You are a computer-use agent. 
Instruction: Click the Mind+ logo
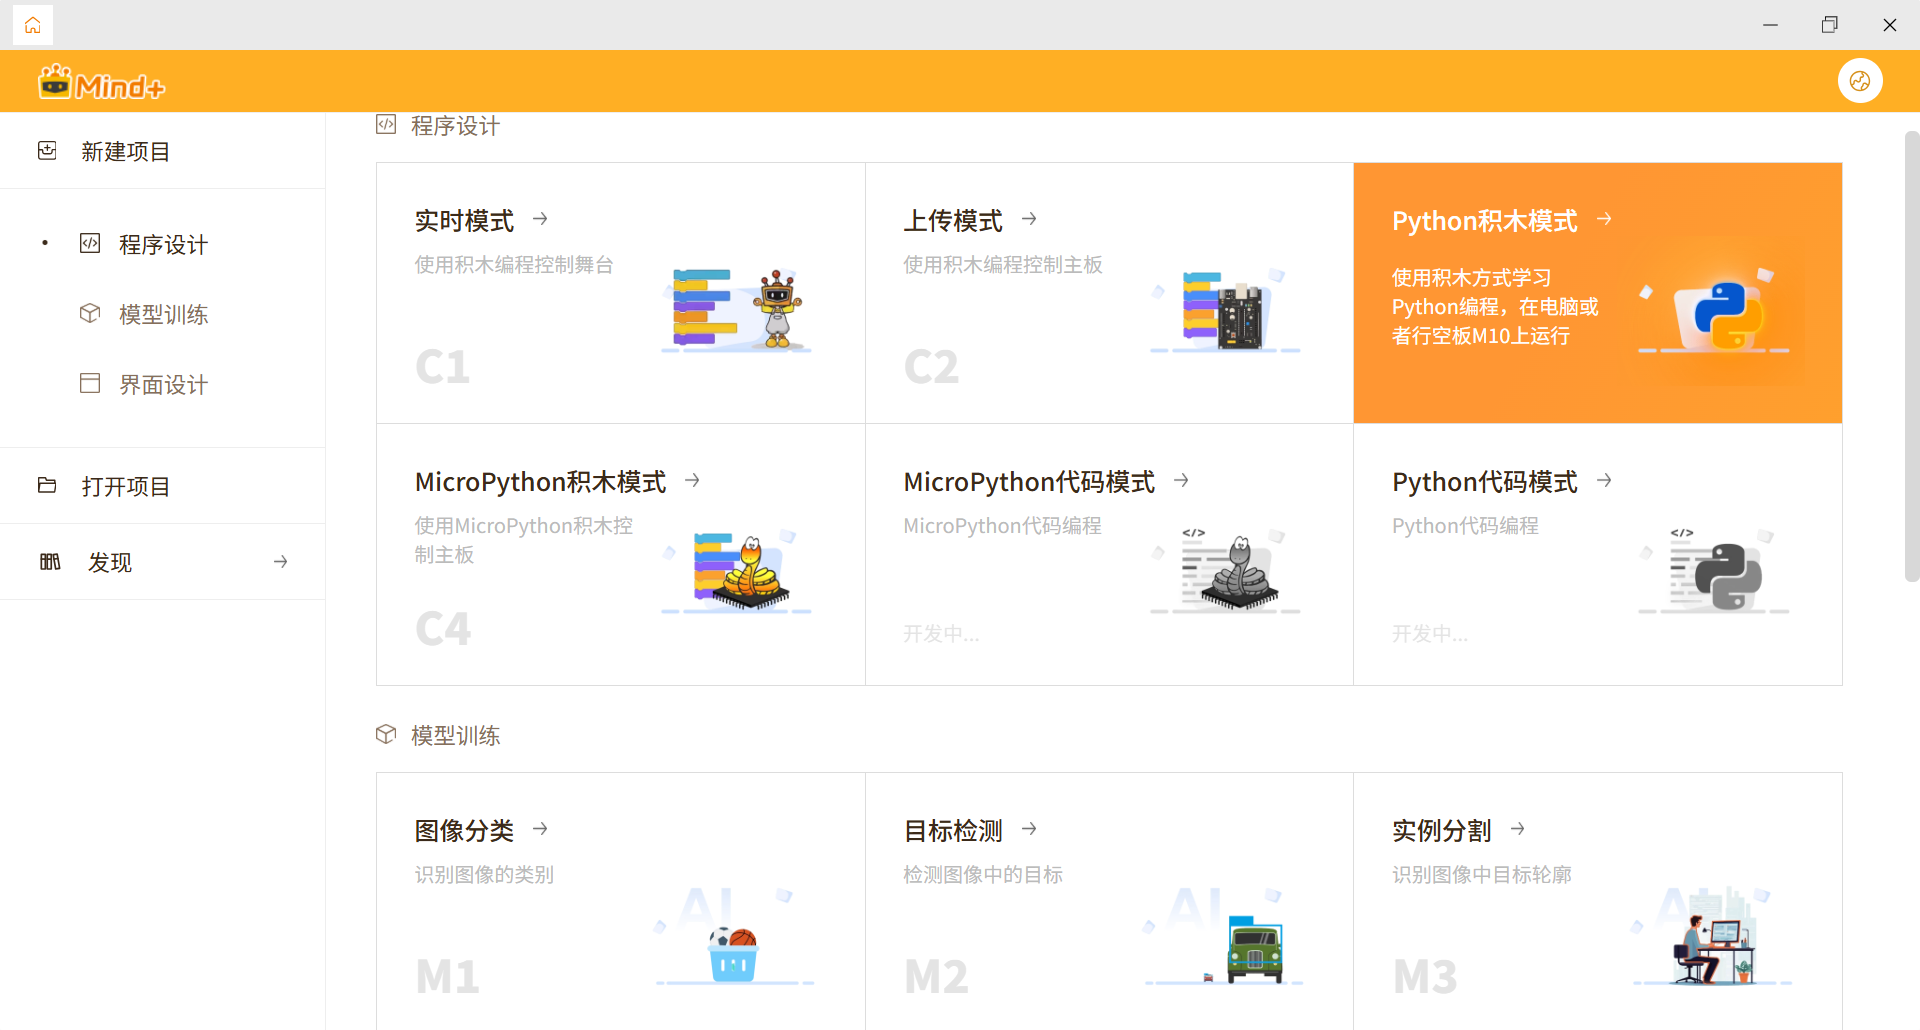tap(101, 83)
